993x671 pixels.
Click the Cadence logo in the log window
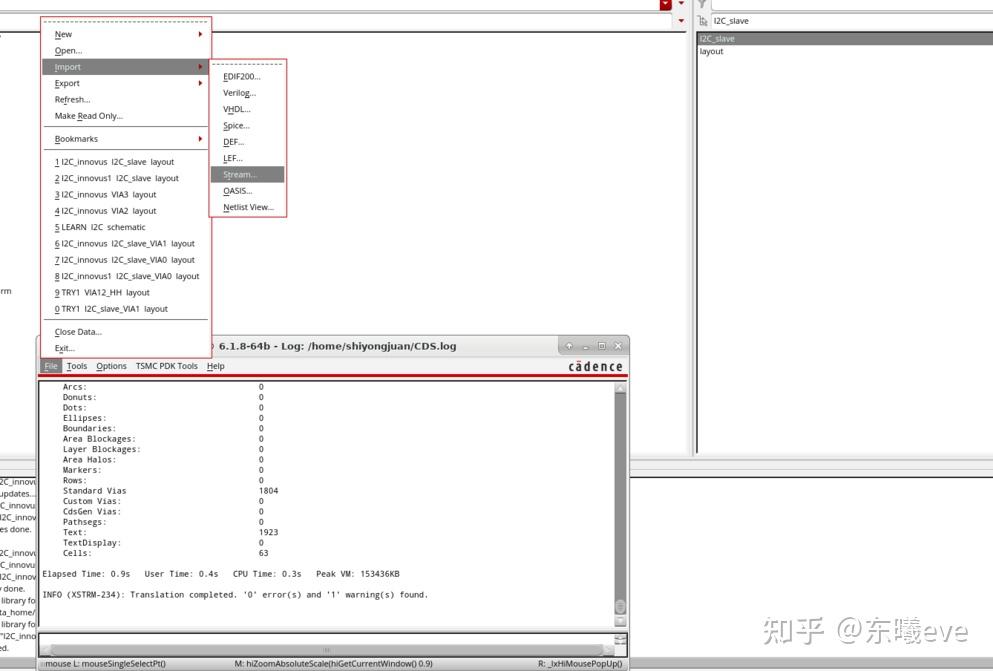597,366
